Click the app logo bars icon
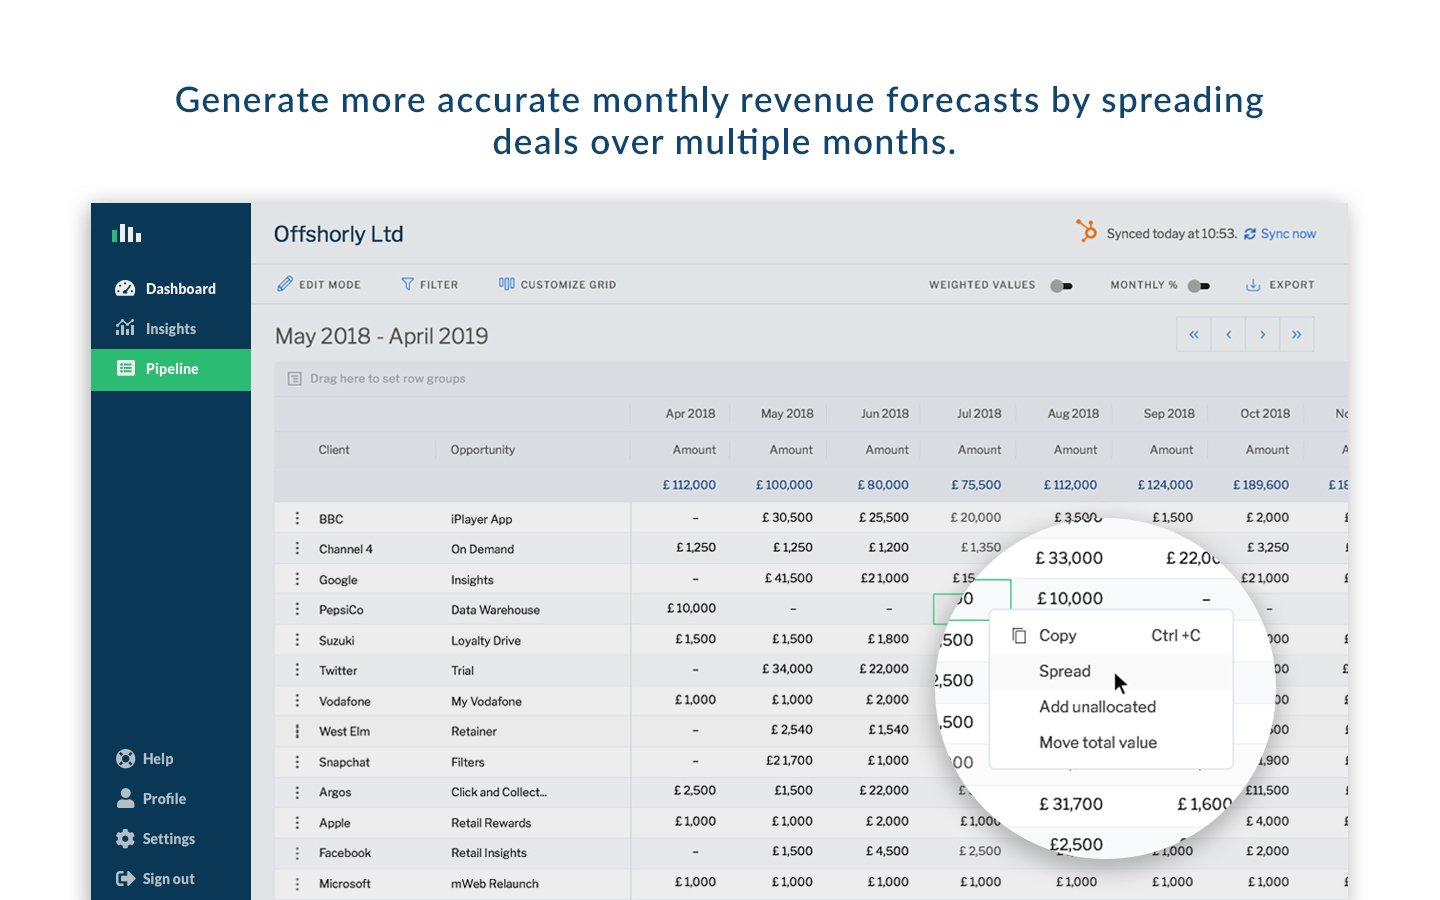 [126, 234]
